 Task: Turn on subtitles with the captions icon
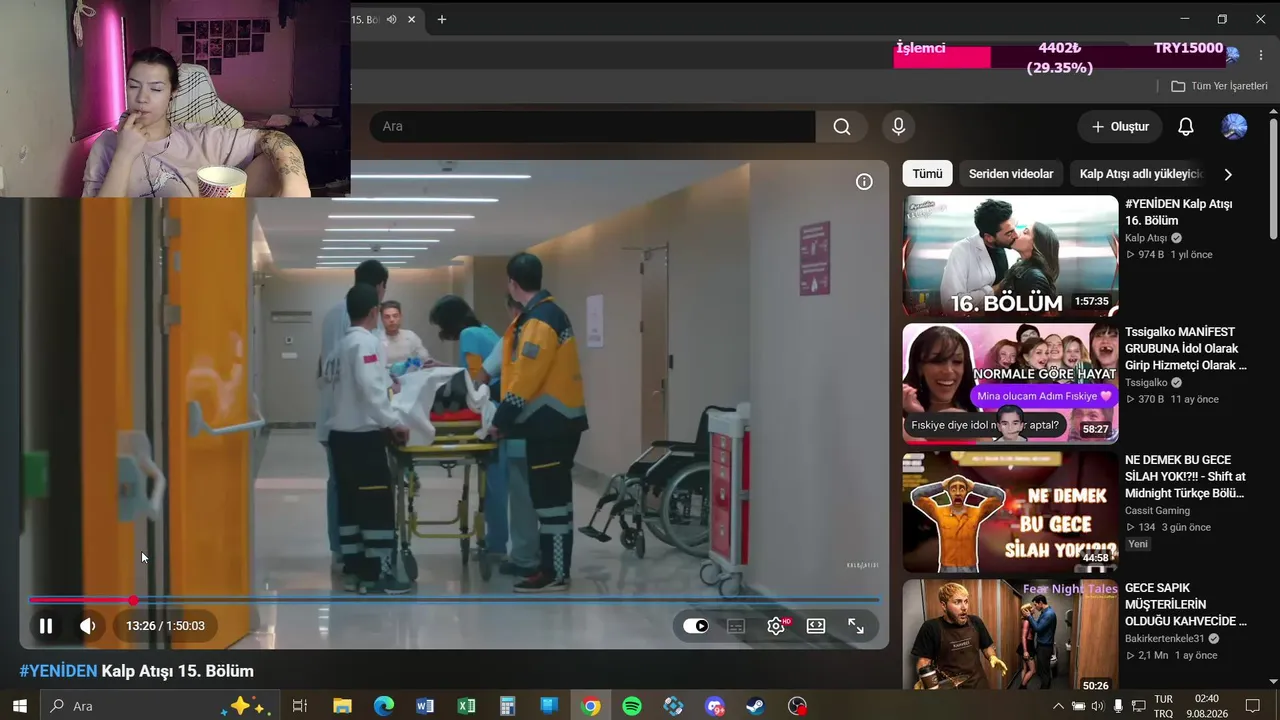click(736, 626)
